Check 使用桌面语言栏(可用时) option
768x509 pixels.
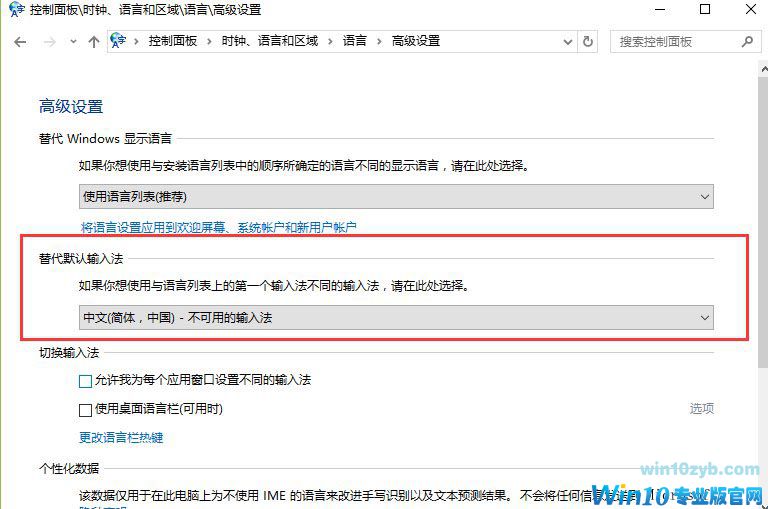pos(85,410)
